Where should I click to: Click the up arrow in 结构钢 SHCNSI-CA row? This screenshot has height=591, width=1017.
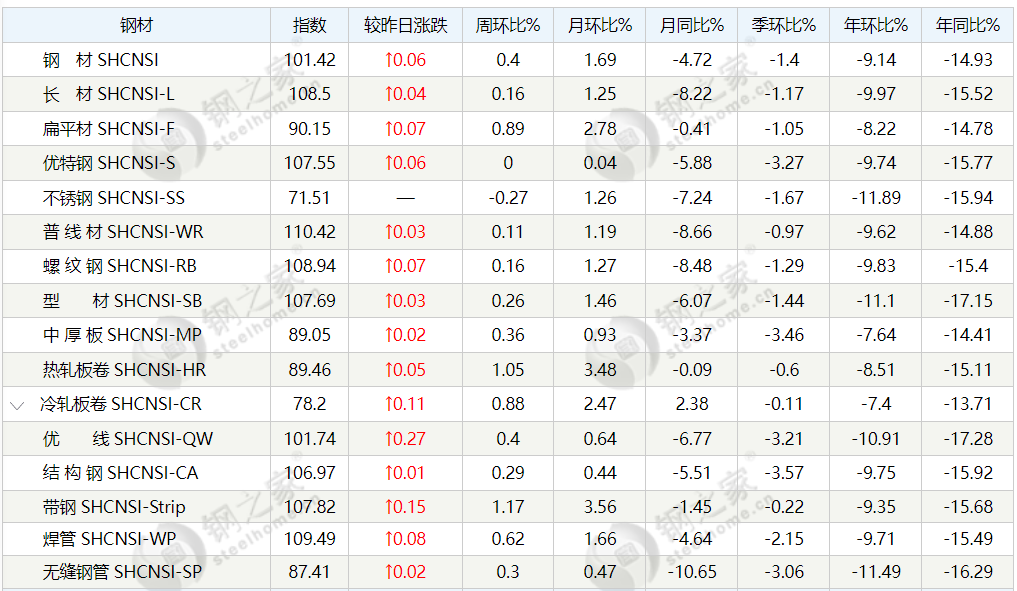pyautogui.click(x=390, y=473)
